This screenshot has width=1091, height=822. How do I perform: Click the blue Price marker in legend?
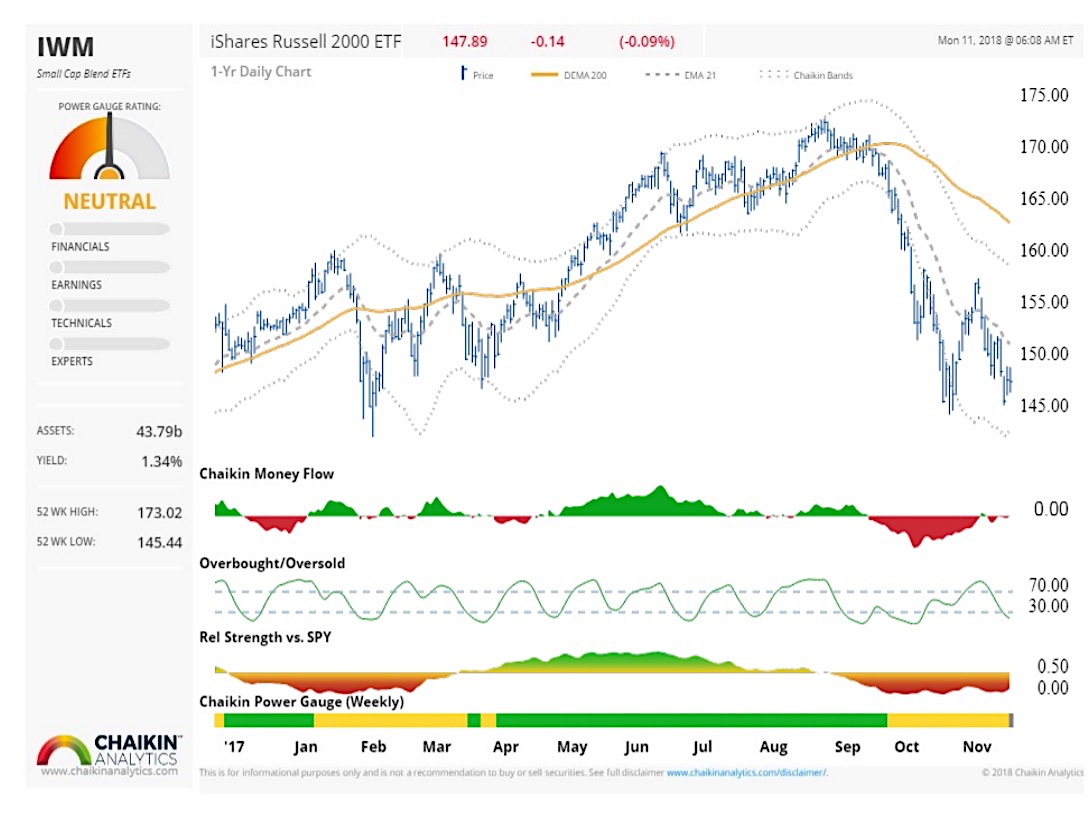coord(463,73)
